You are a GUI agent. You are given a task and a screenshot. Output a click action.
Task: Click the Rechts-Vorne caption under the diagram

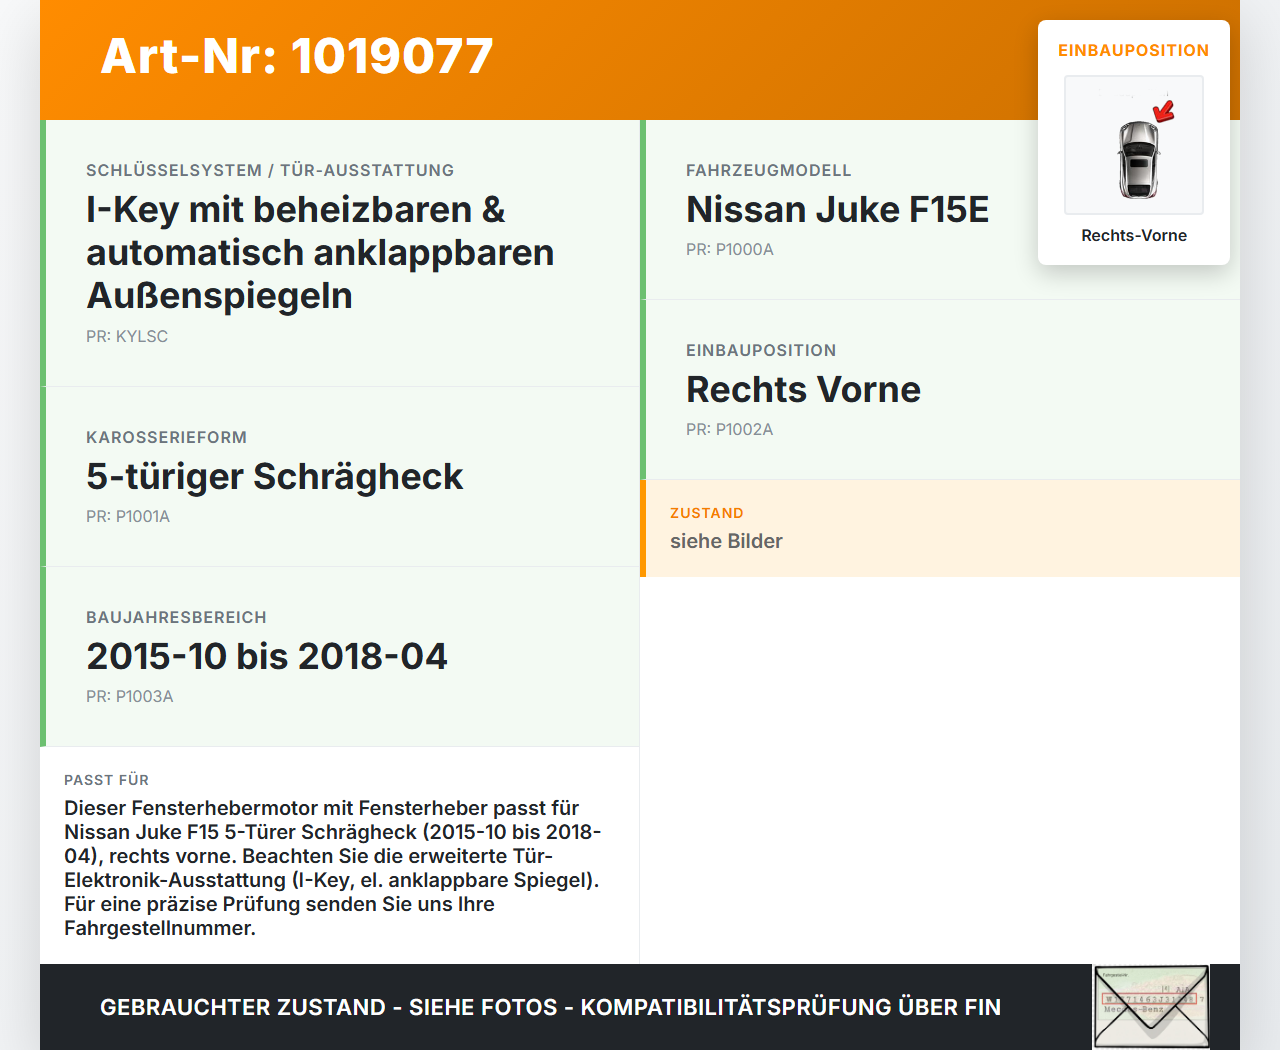(x=1133, y=235)
